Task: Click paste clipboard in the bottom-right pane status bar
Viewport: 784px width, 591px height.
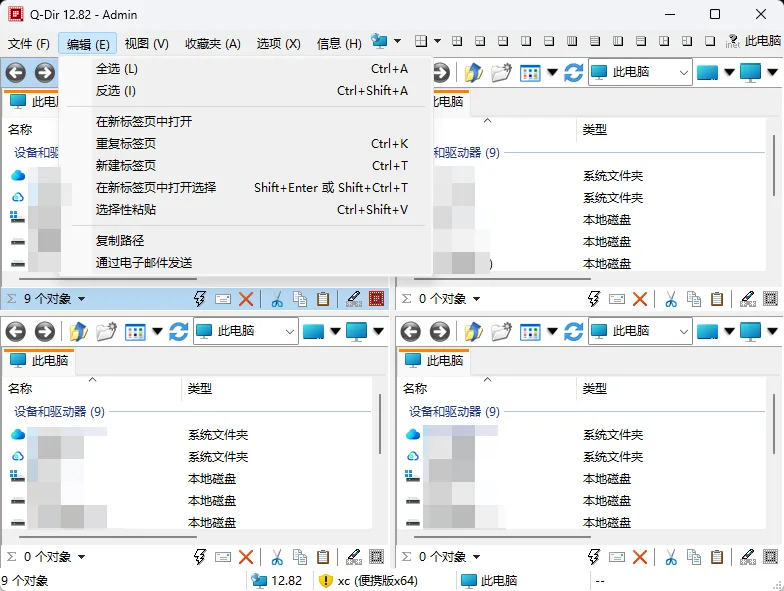Action: [x=717, y=556]
